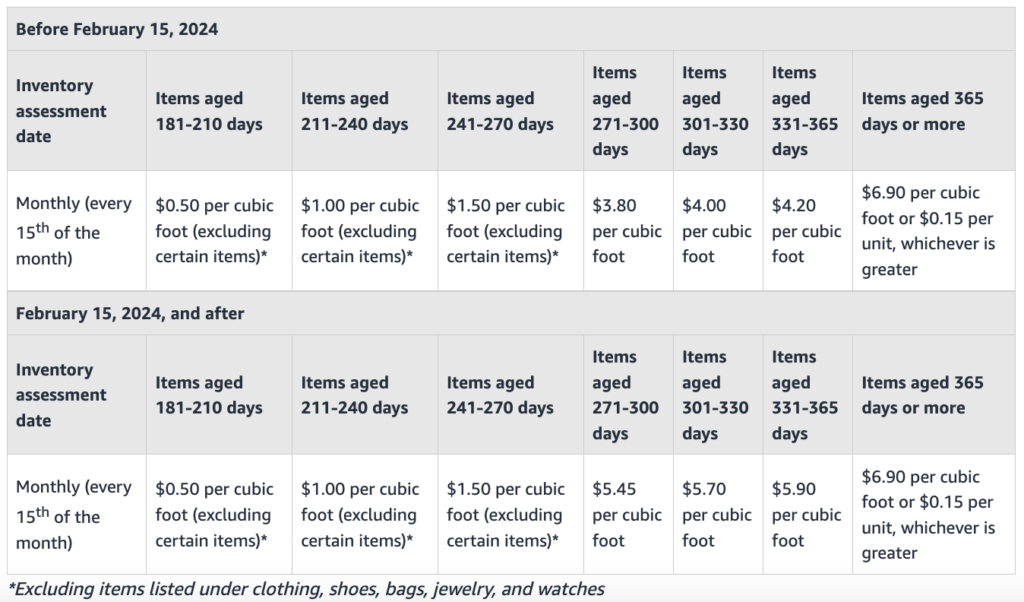The image size is (1024, 602).
Task: Click the footnote about excluded clothing and shoes
Action: pos(306,588)
